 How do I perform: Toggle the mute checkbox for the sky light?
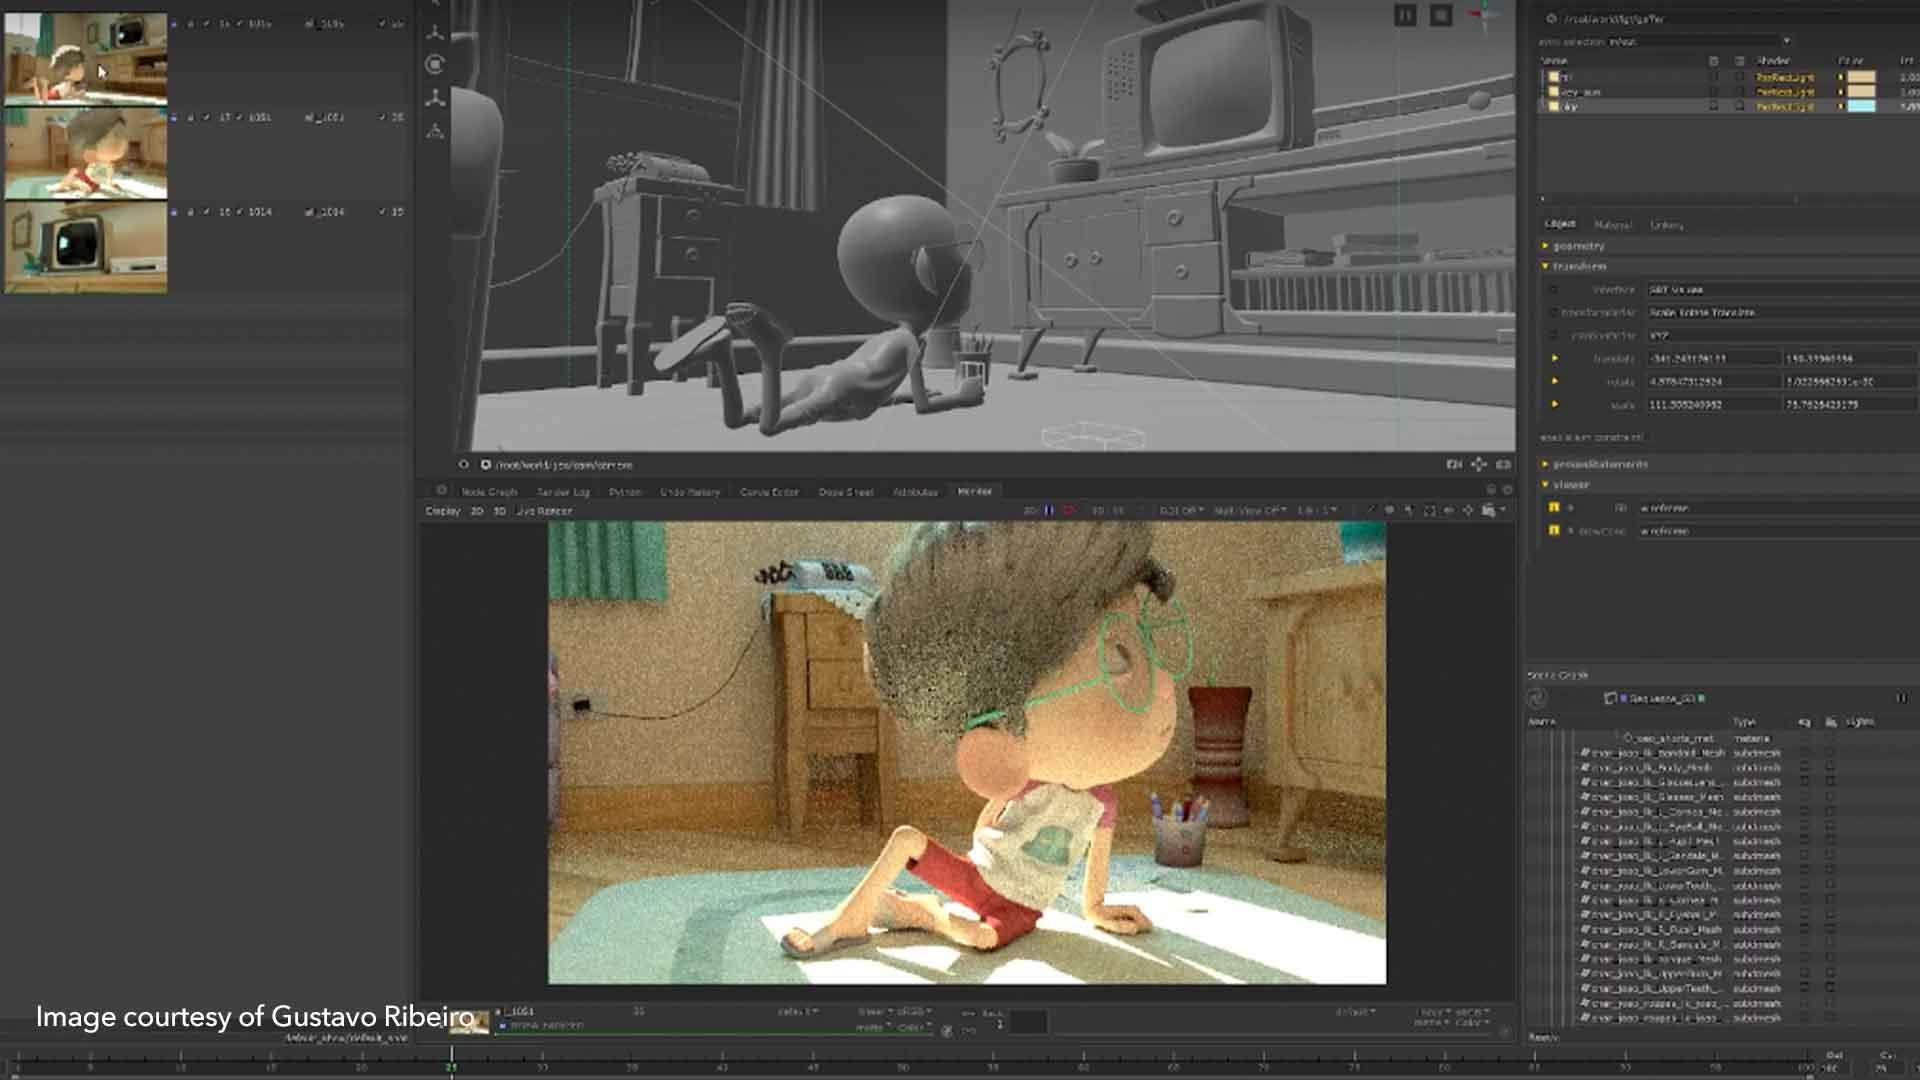[x=1713, y=106]
